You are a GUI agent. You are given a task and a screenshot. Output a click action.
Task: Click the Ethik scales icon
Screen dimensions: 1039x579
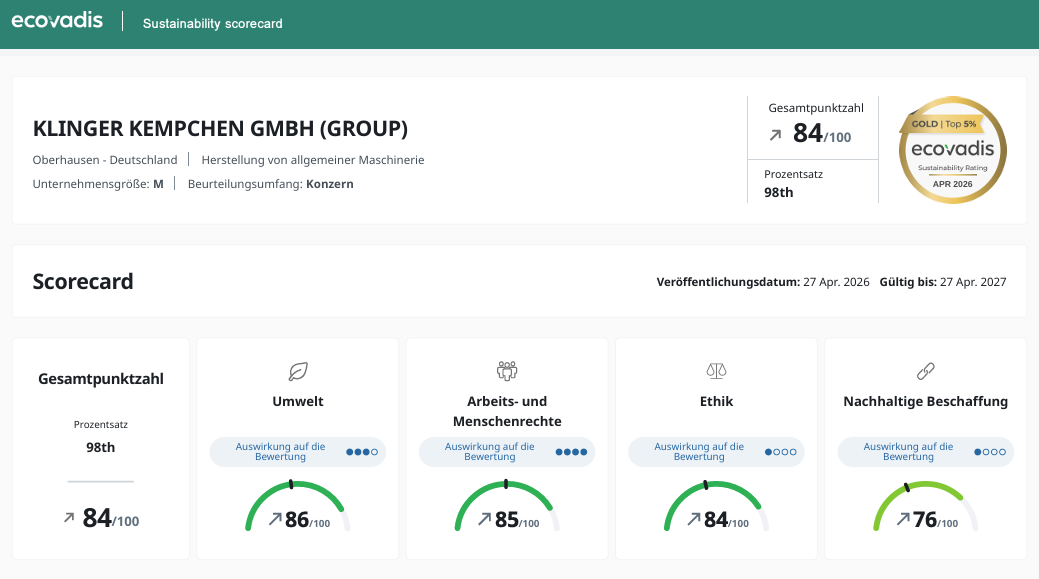pos(716,371)
